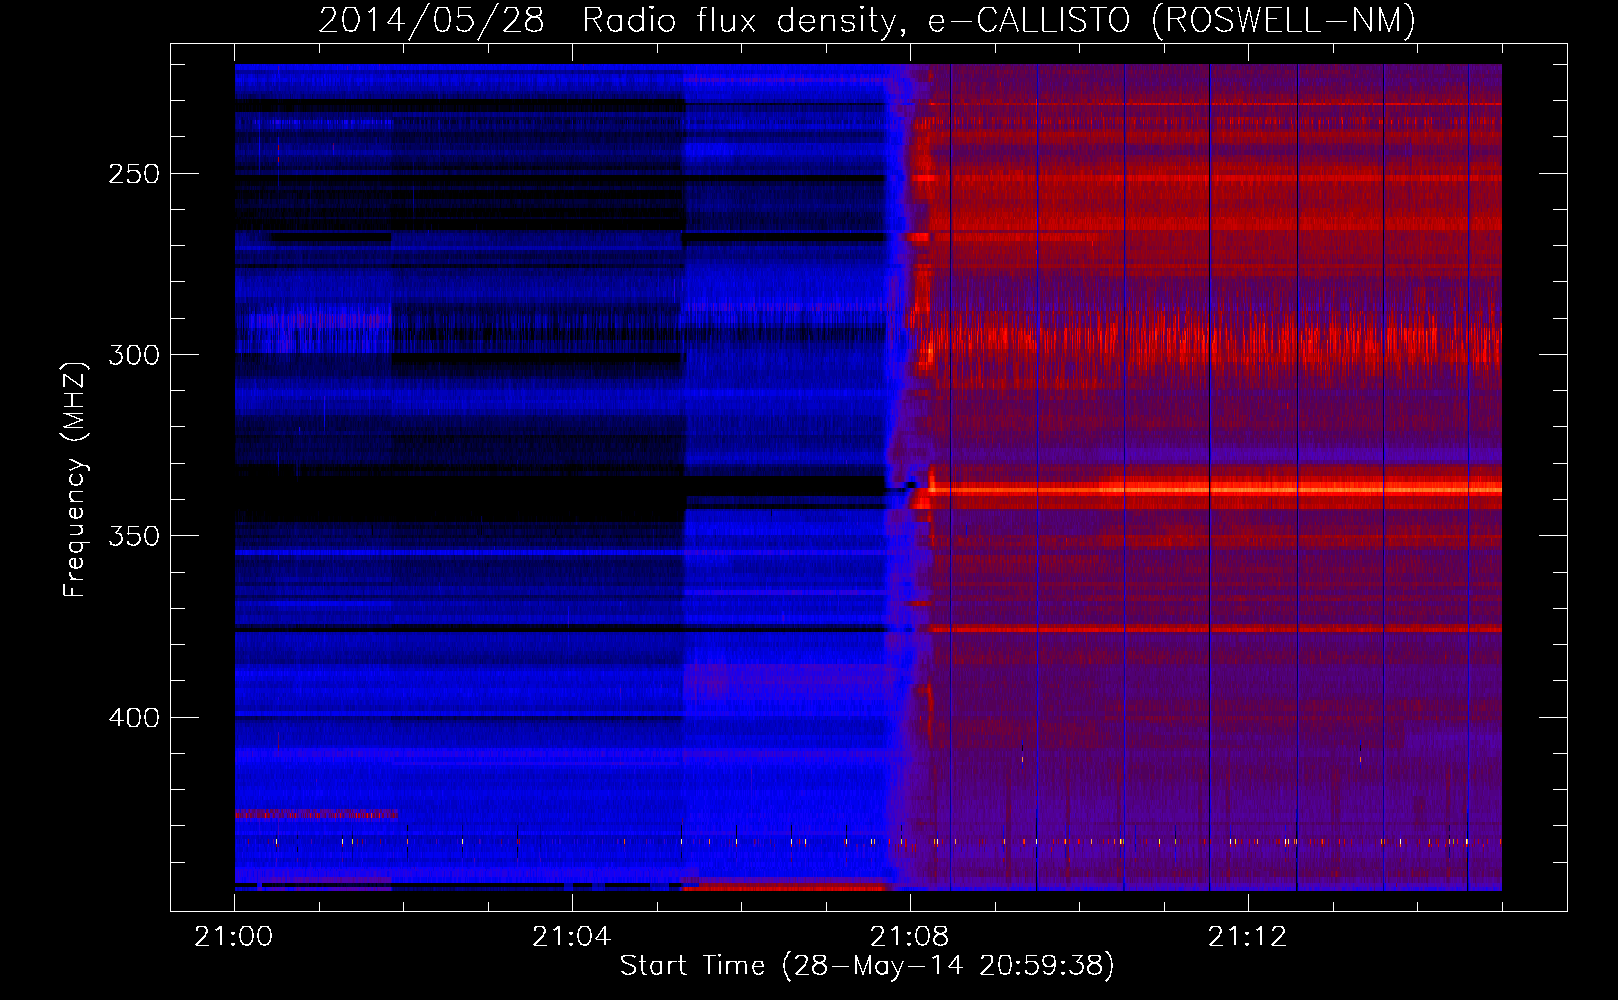Click the 21:04 time tick label
Screen dimensions: 1618x1000
click(x=572, y=937)
